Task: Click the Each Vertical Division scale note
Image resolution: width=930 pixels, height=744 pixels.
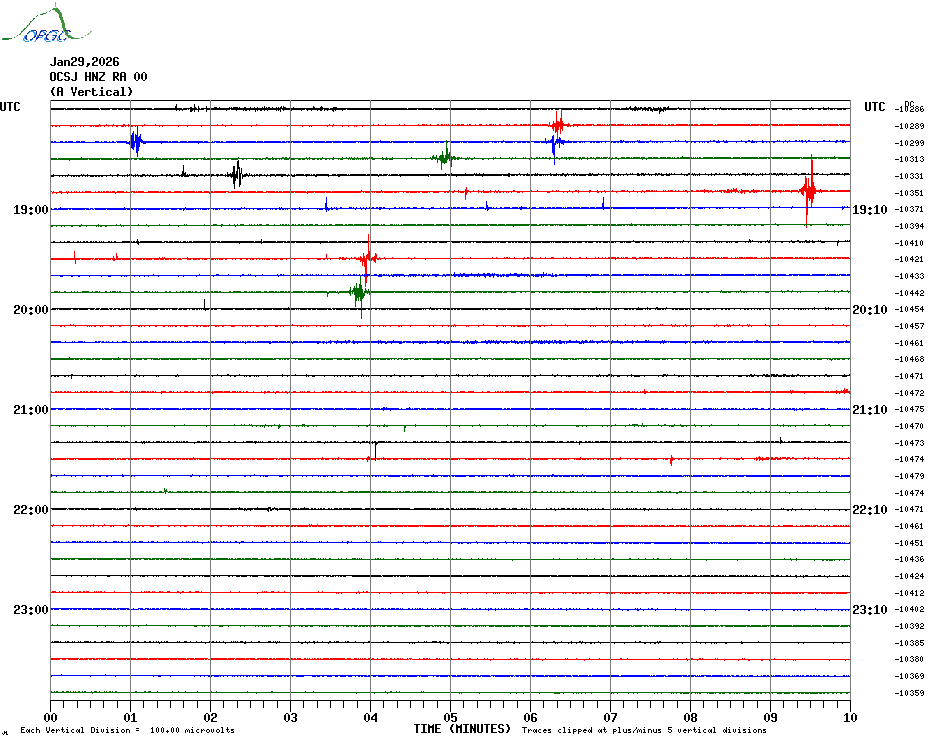Action: click(x=127, y=730)
